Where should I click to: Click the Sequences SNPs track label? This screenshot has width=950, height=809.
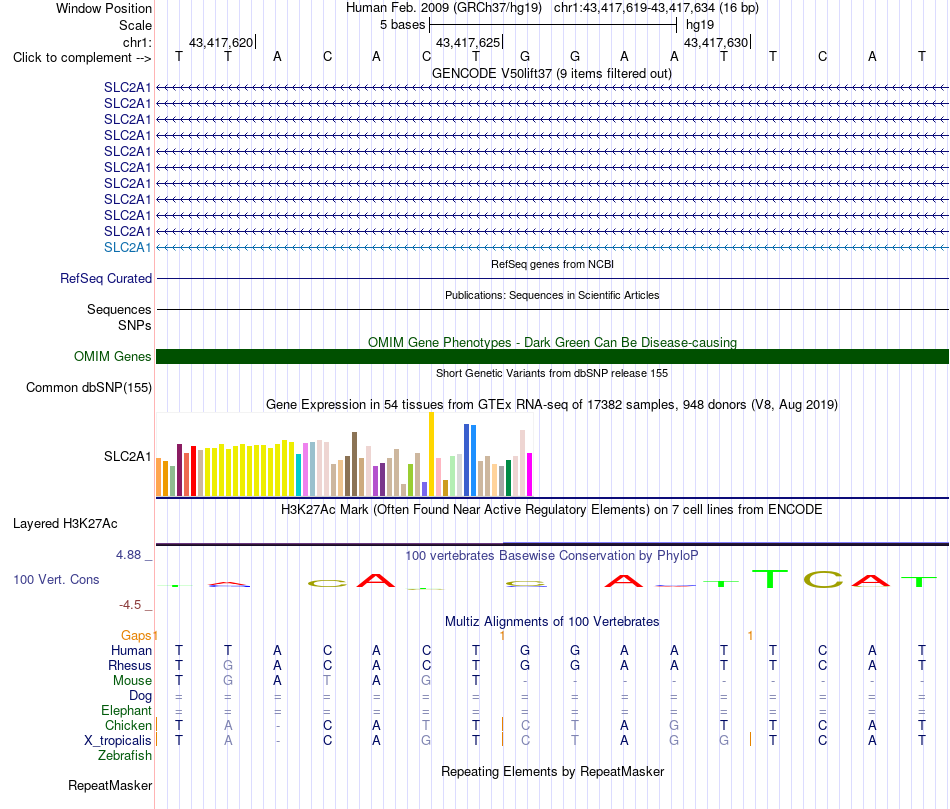[119, 318]
